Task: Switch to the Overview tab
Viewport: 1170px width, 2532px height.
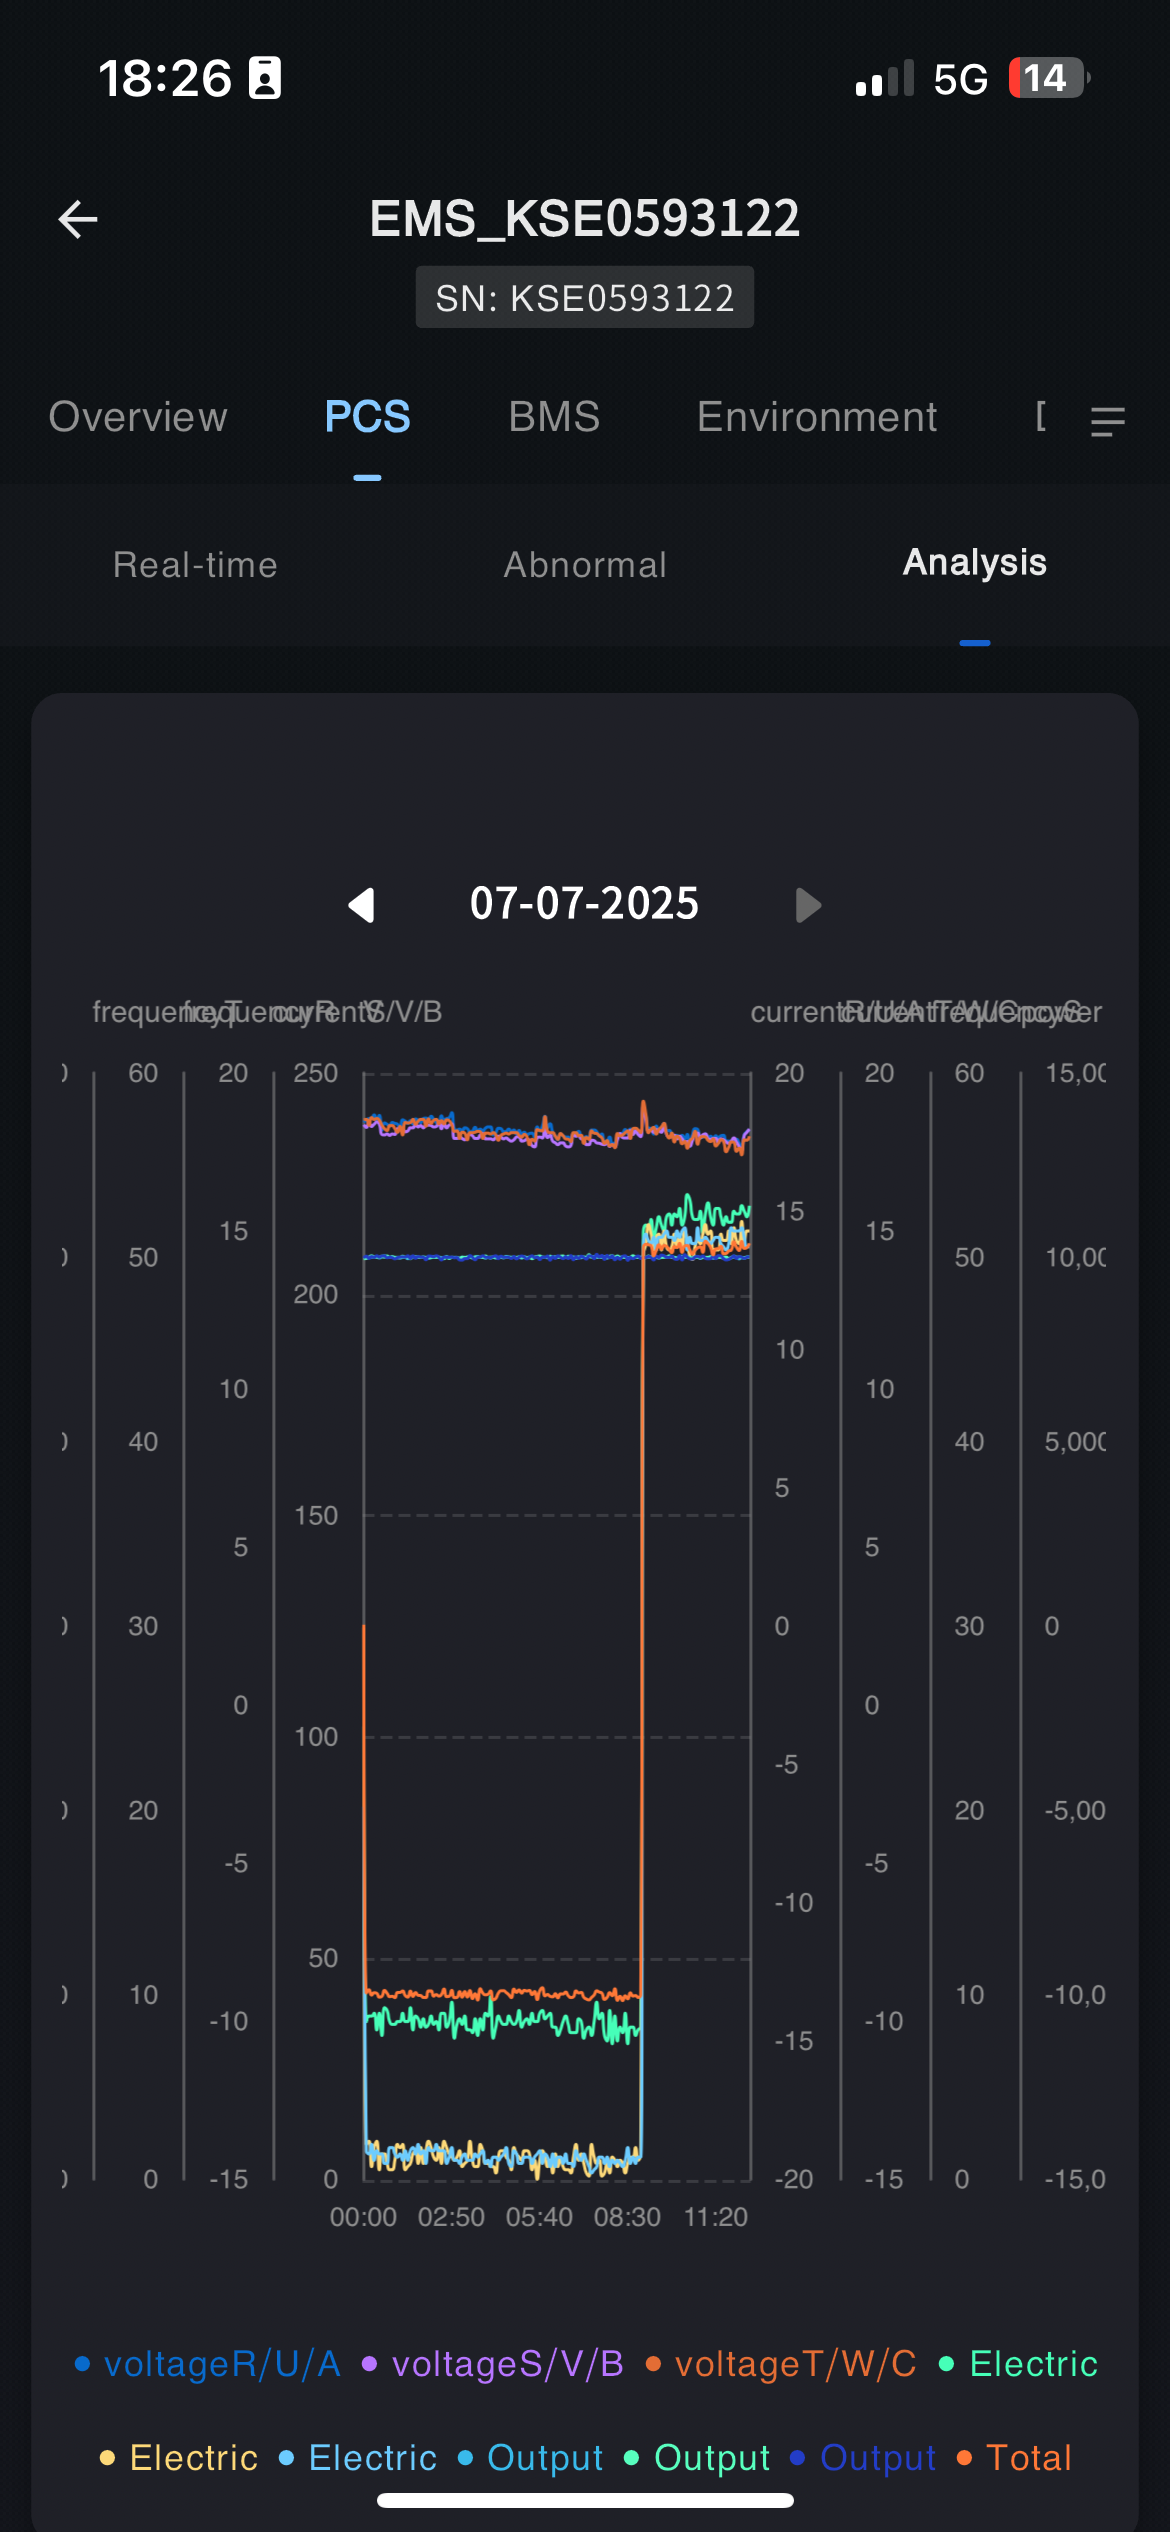Action: click(138, 417)
